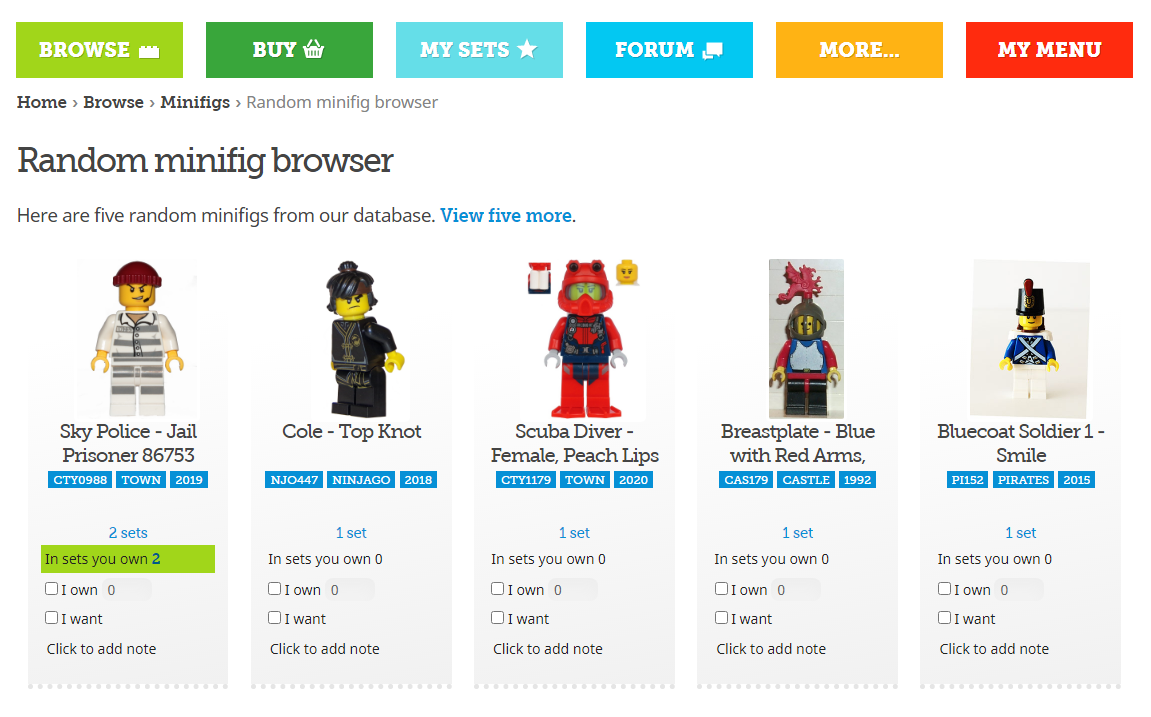The height and width of the screenshot is (717, 1151).
Task: Expand the MORE... menu
Action: pos(859,50)
